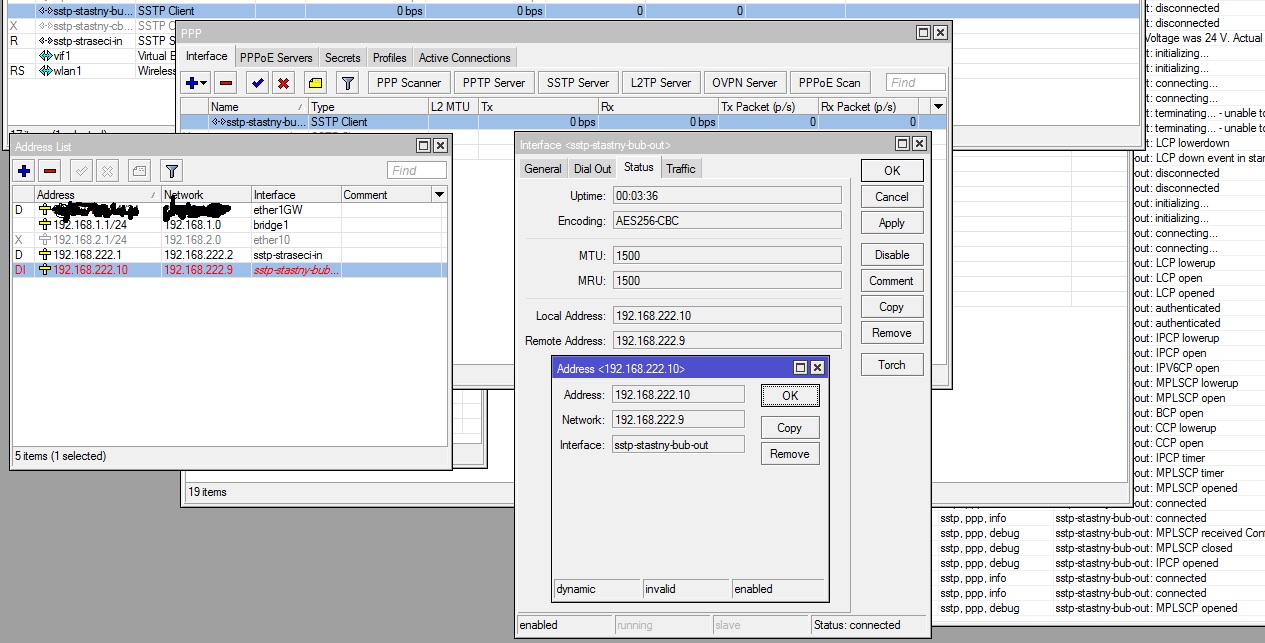Open the Traffic tab in interface dialog

pyautogui.click(x=681, y=168)
